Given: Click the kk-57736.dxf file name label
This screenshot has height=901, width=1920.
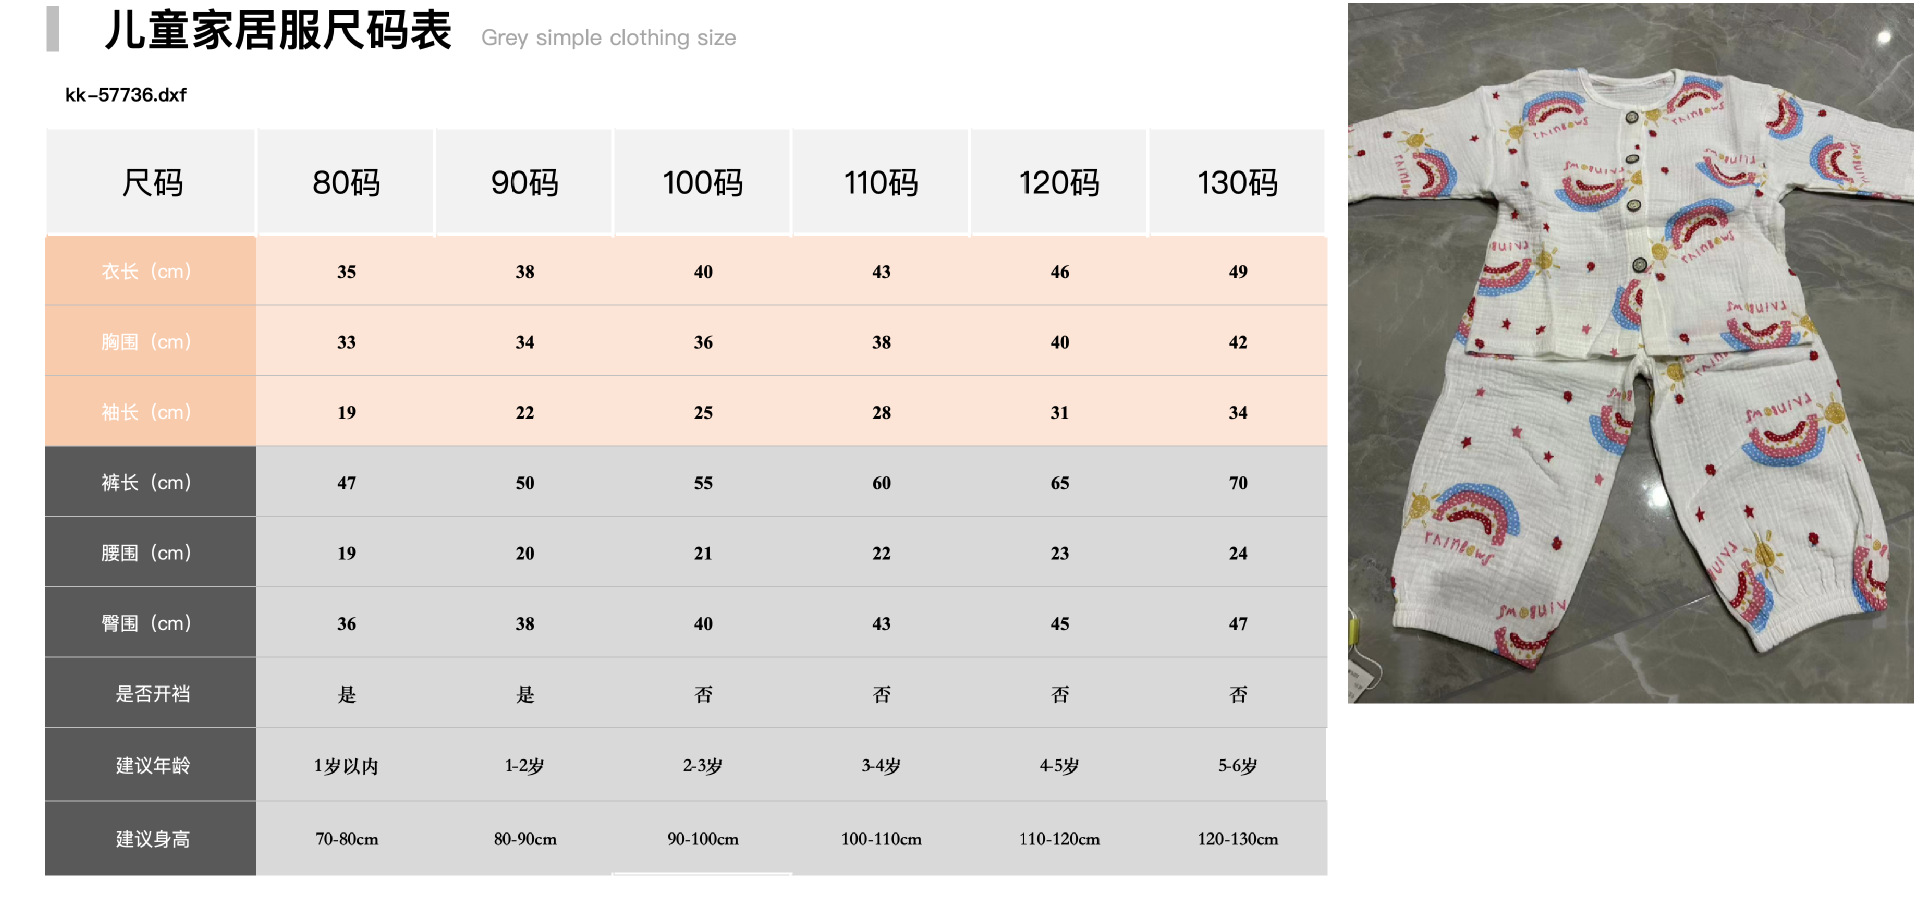Looking at the screenshot, I should (x=126, y=95).
